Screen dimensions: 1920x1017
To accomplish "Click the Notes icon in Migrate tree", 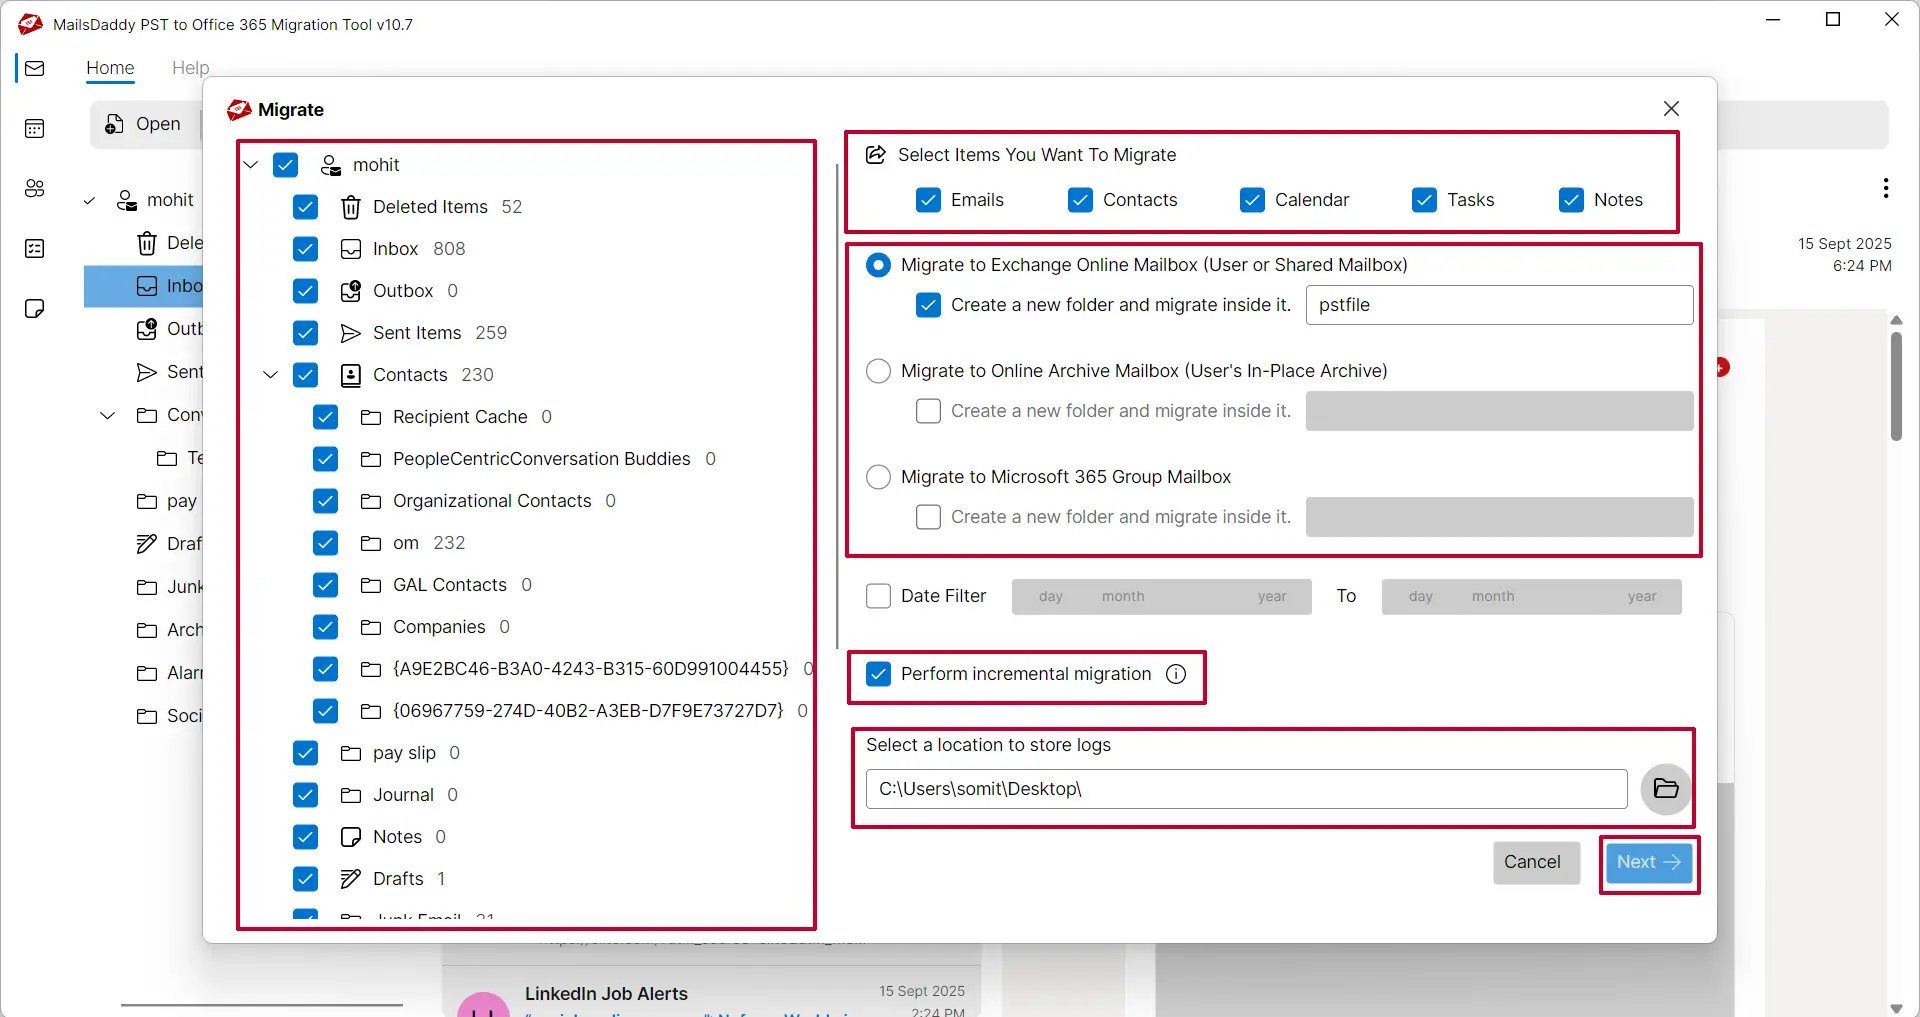I will [x=351, y=837].
